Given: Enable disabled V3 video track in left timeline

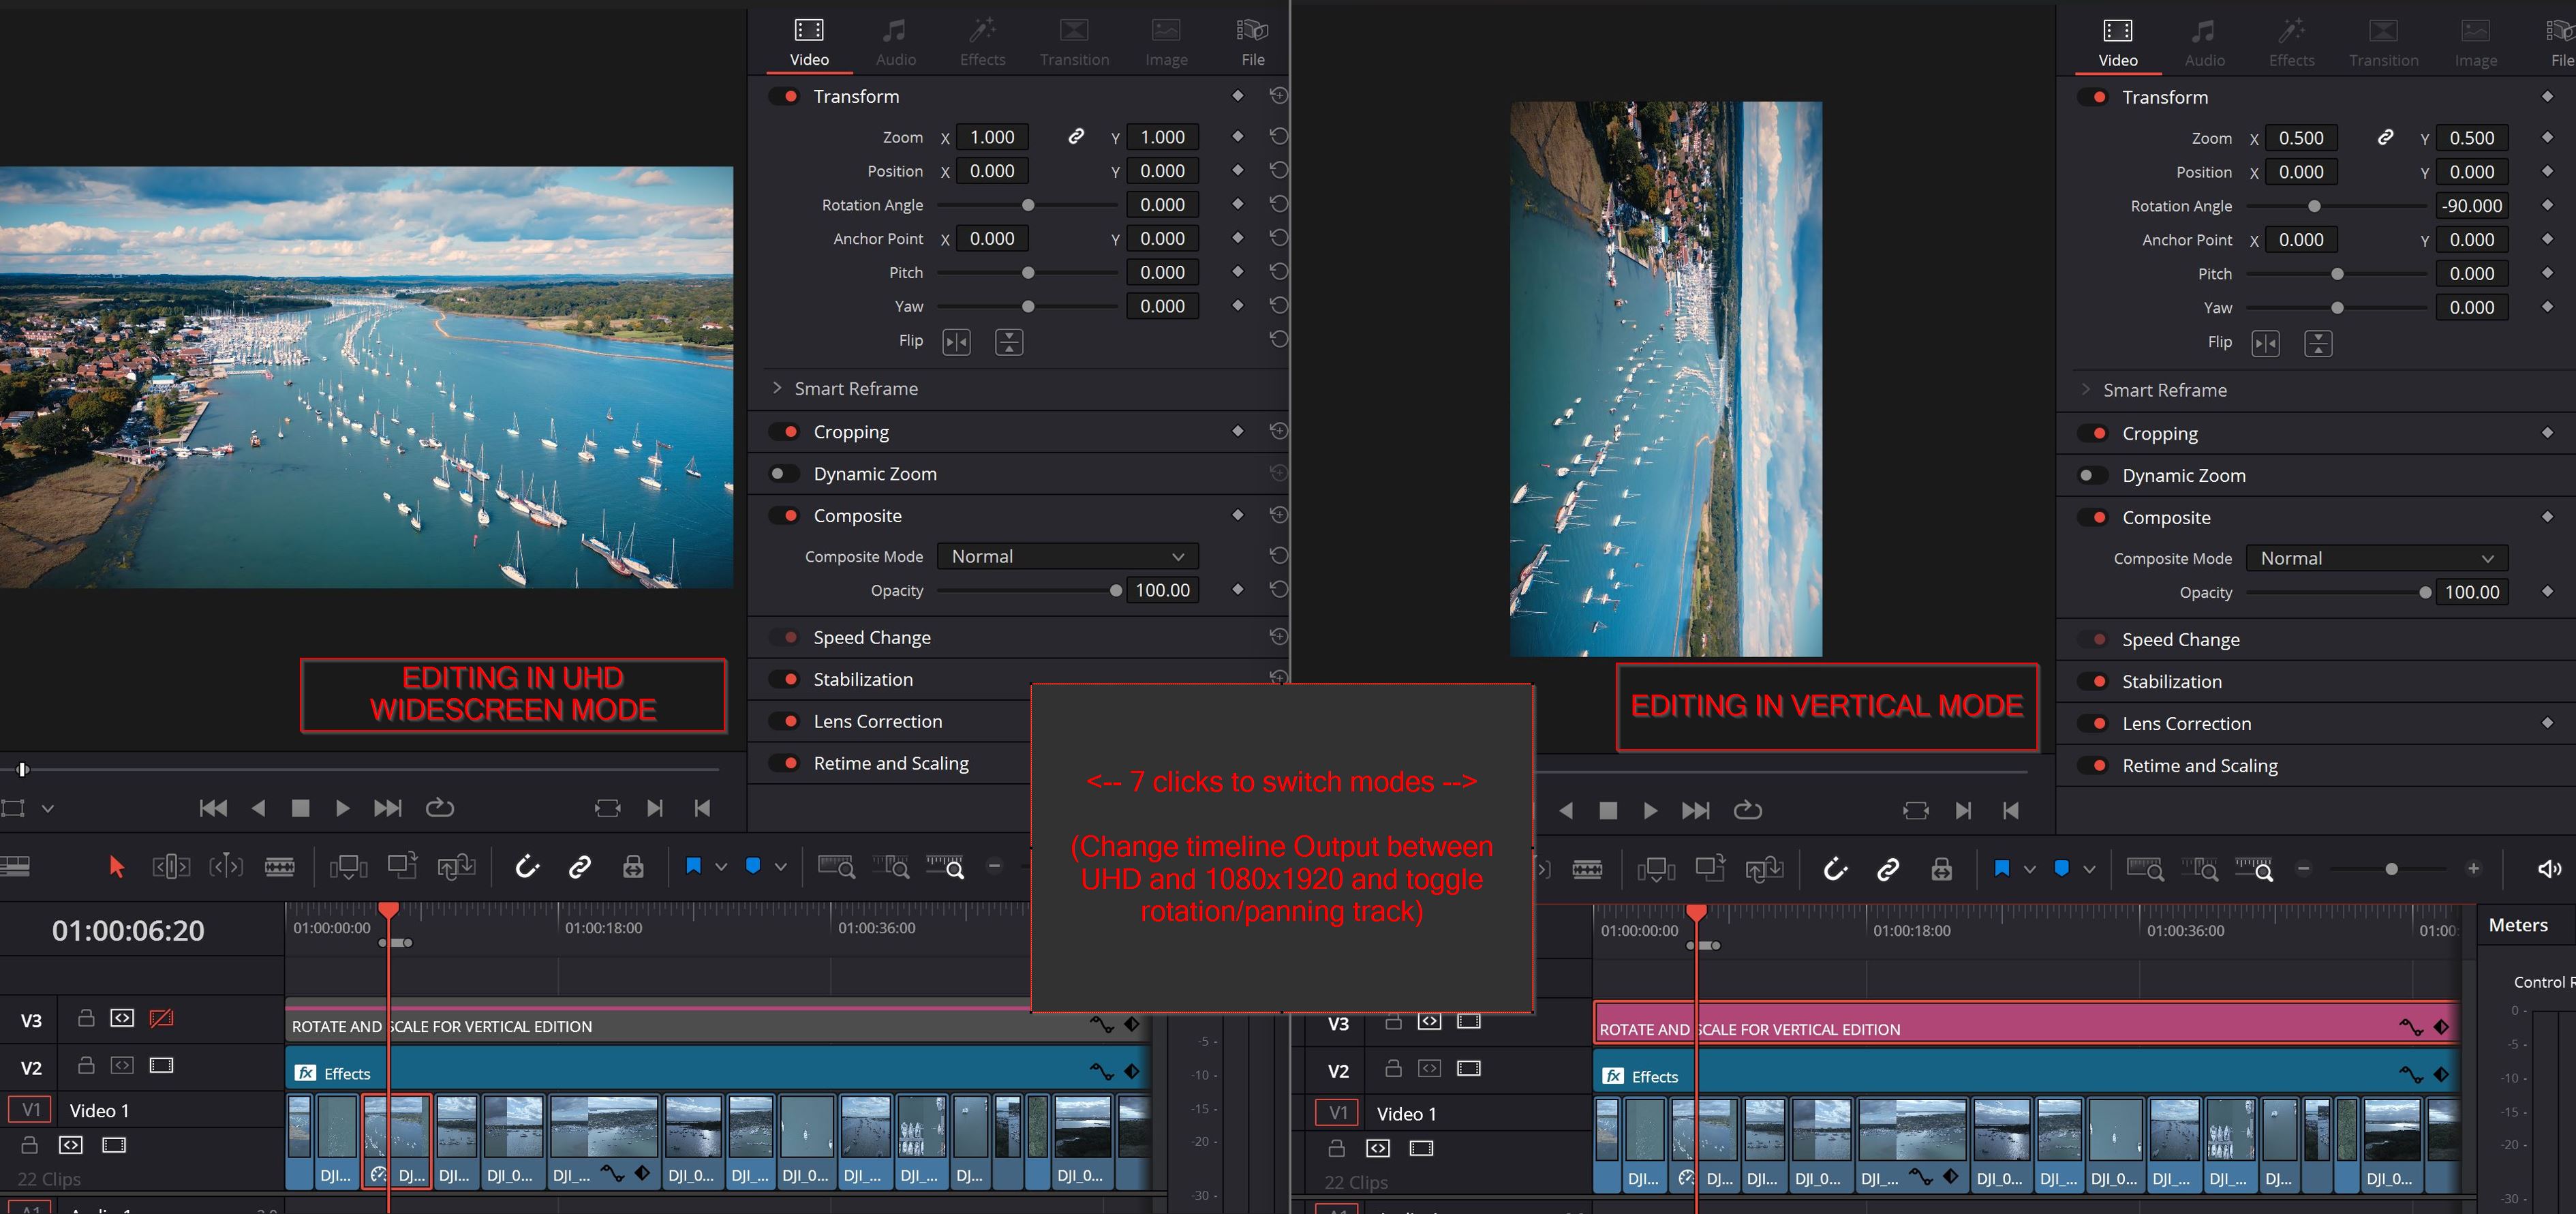Looking at the screenshot, I should tap(161, 1018).
